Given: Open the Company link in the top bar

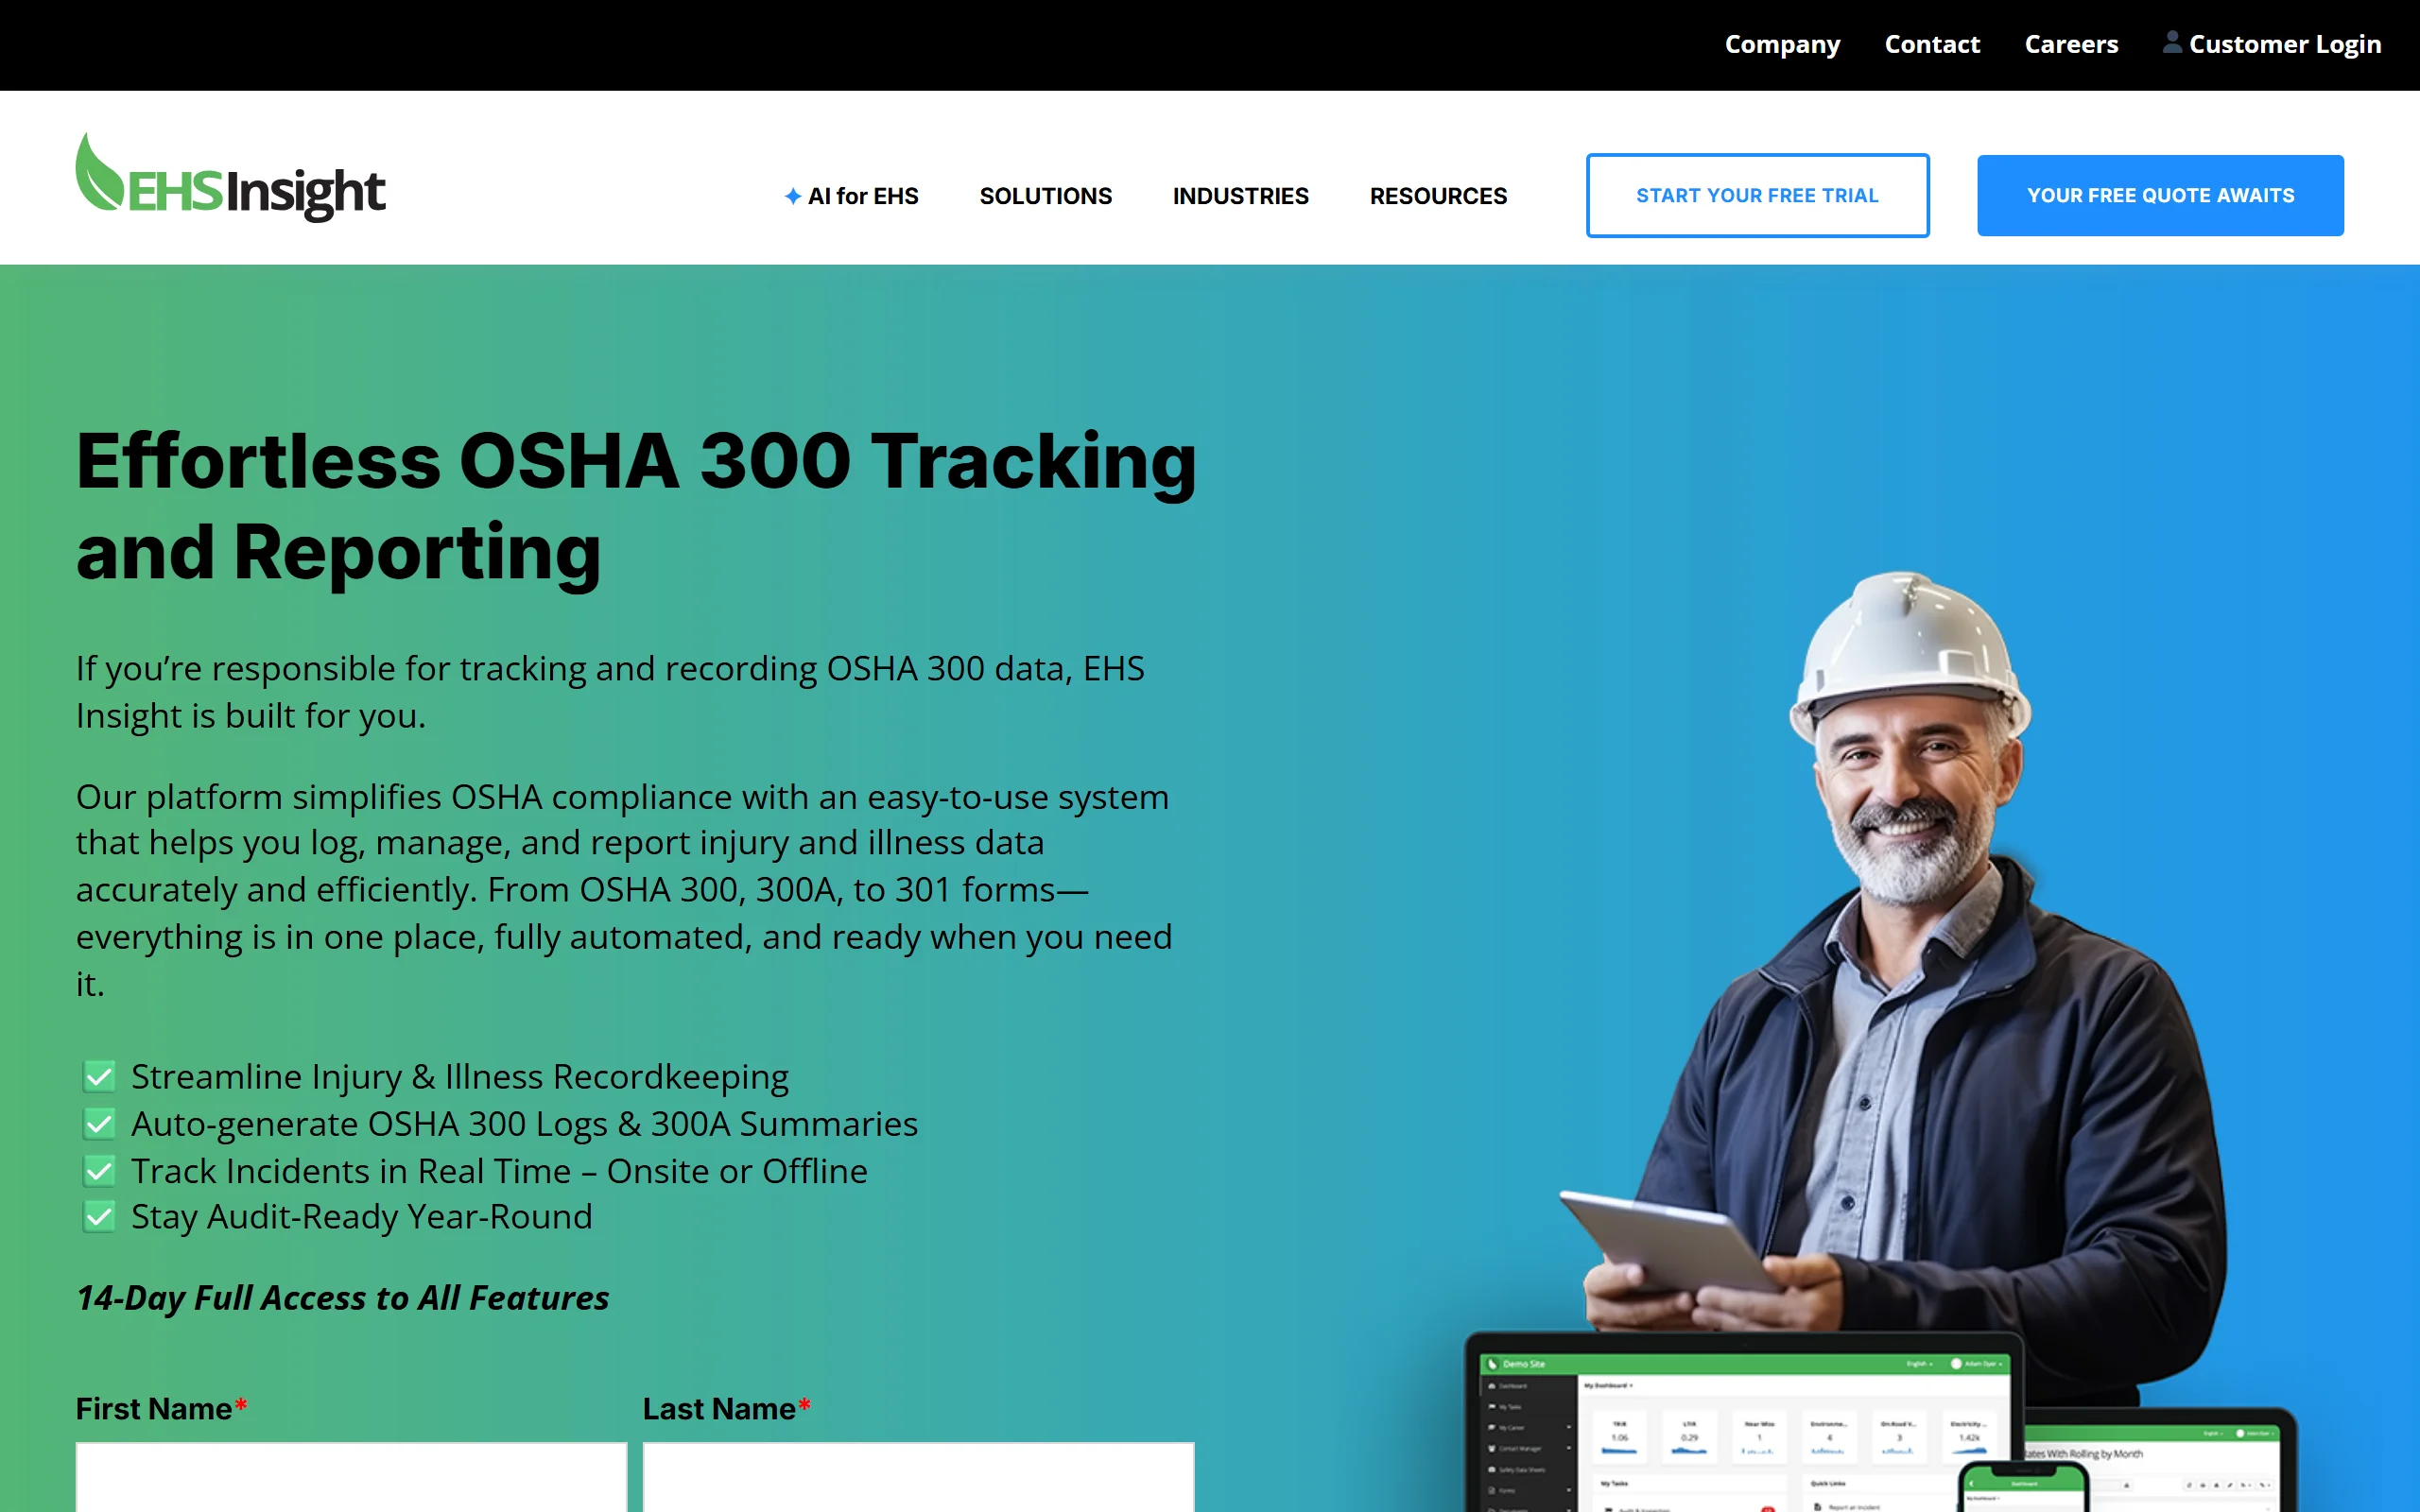Looking at the screenshot, I should 1782,44.
